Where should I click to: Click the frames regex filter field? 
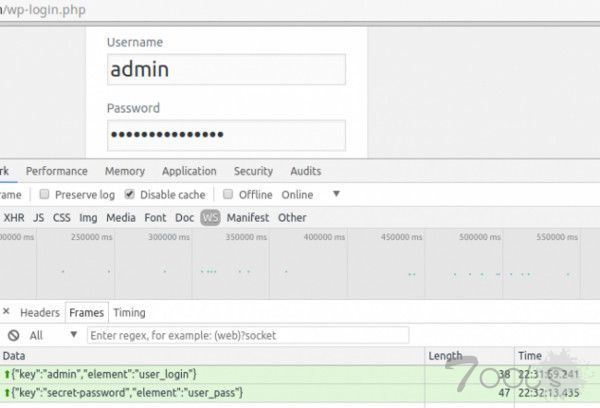pyautogui.click(x=248, y=335)
